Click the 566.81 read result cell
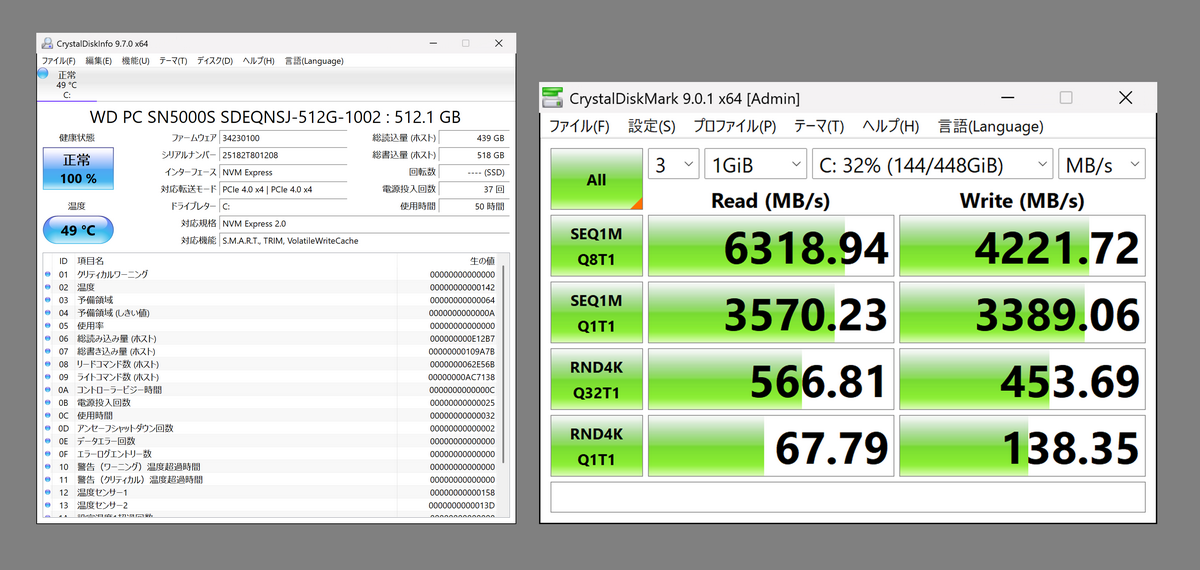Image resolution: width=1200 pixels, height=570 pixels. [x=771, y=379]
